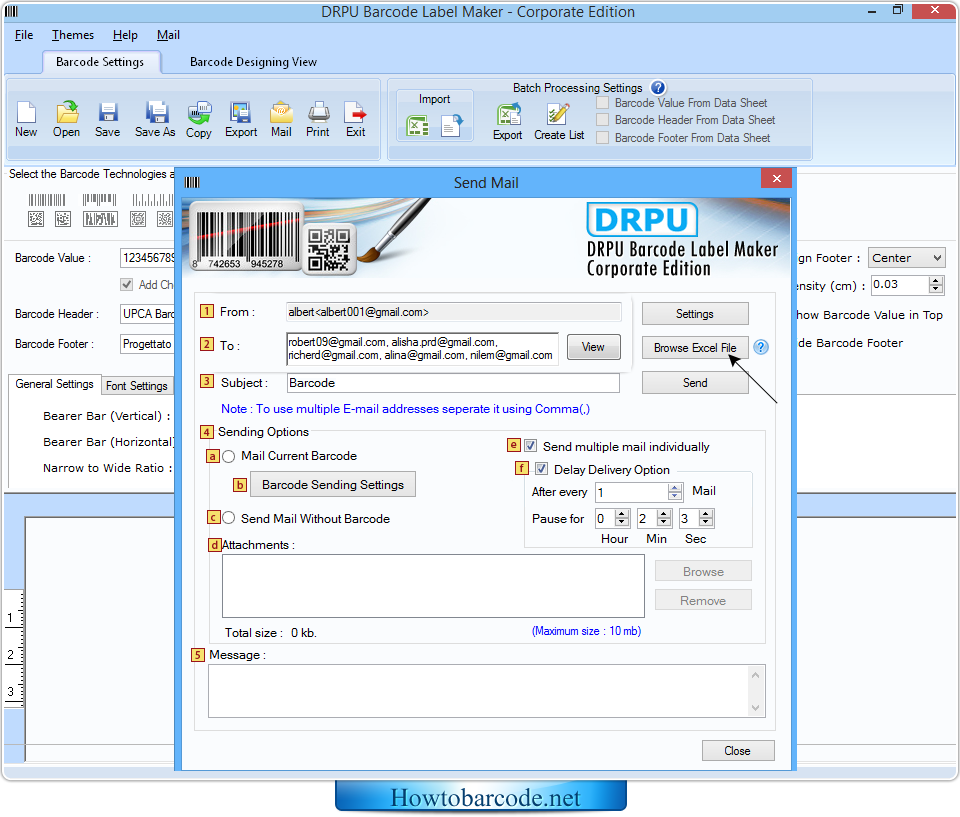Screen dimensions: 960x817
Task: Click the New toolbar icon
Action: 26,119
